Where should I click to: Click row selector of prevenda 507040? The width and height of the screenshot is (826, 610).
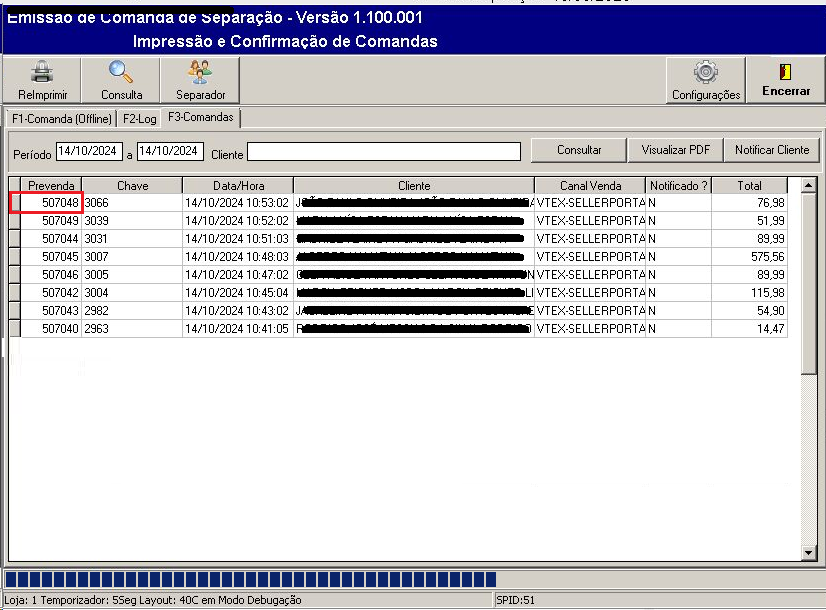pyautogui.click(x=15, y=329)
